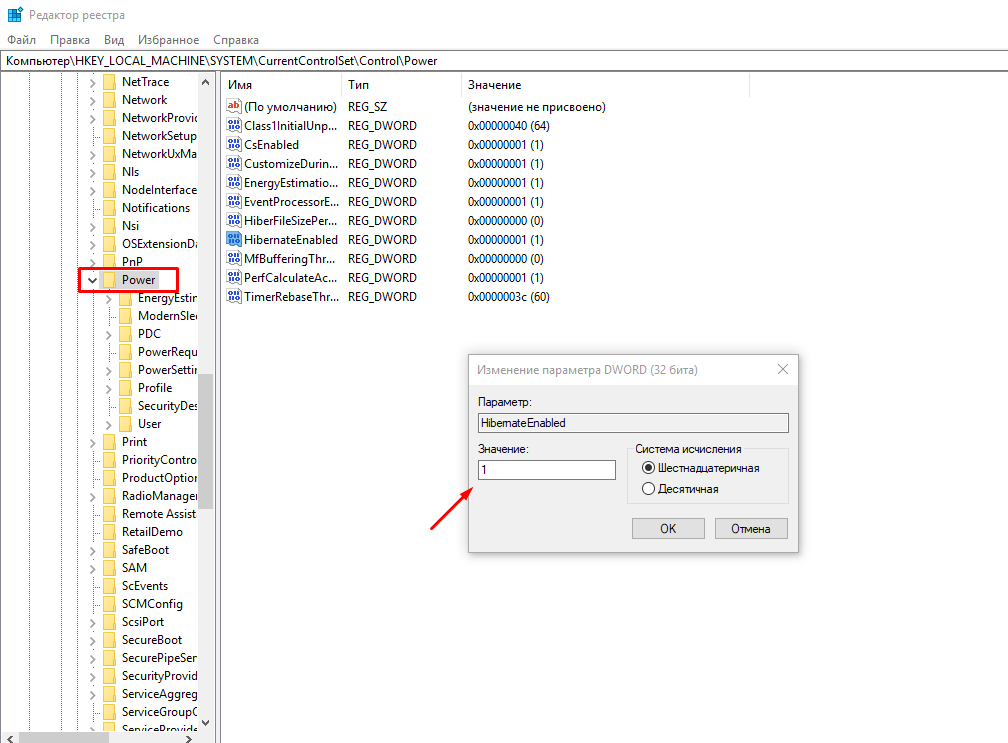Expand the SAM tree node
This screenshot has height=743, width=1008.
[93, 568]
